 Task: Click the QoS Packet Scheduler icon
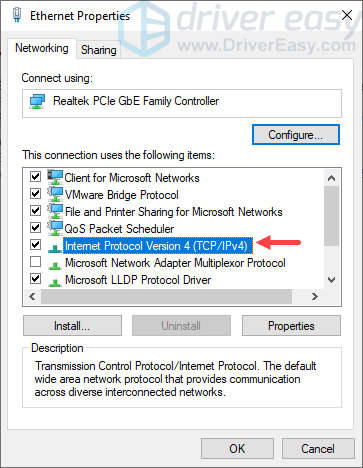click(x=55, y=228)
